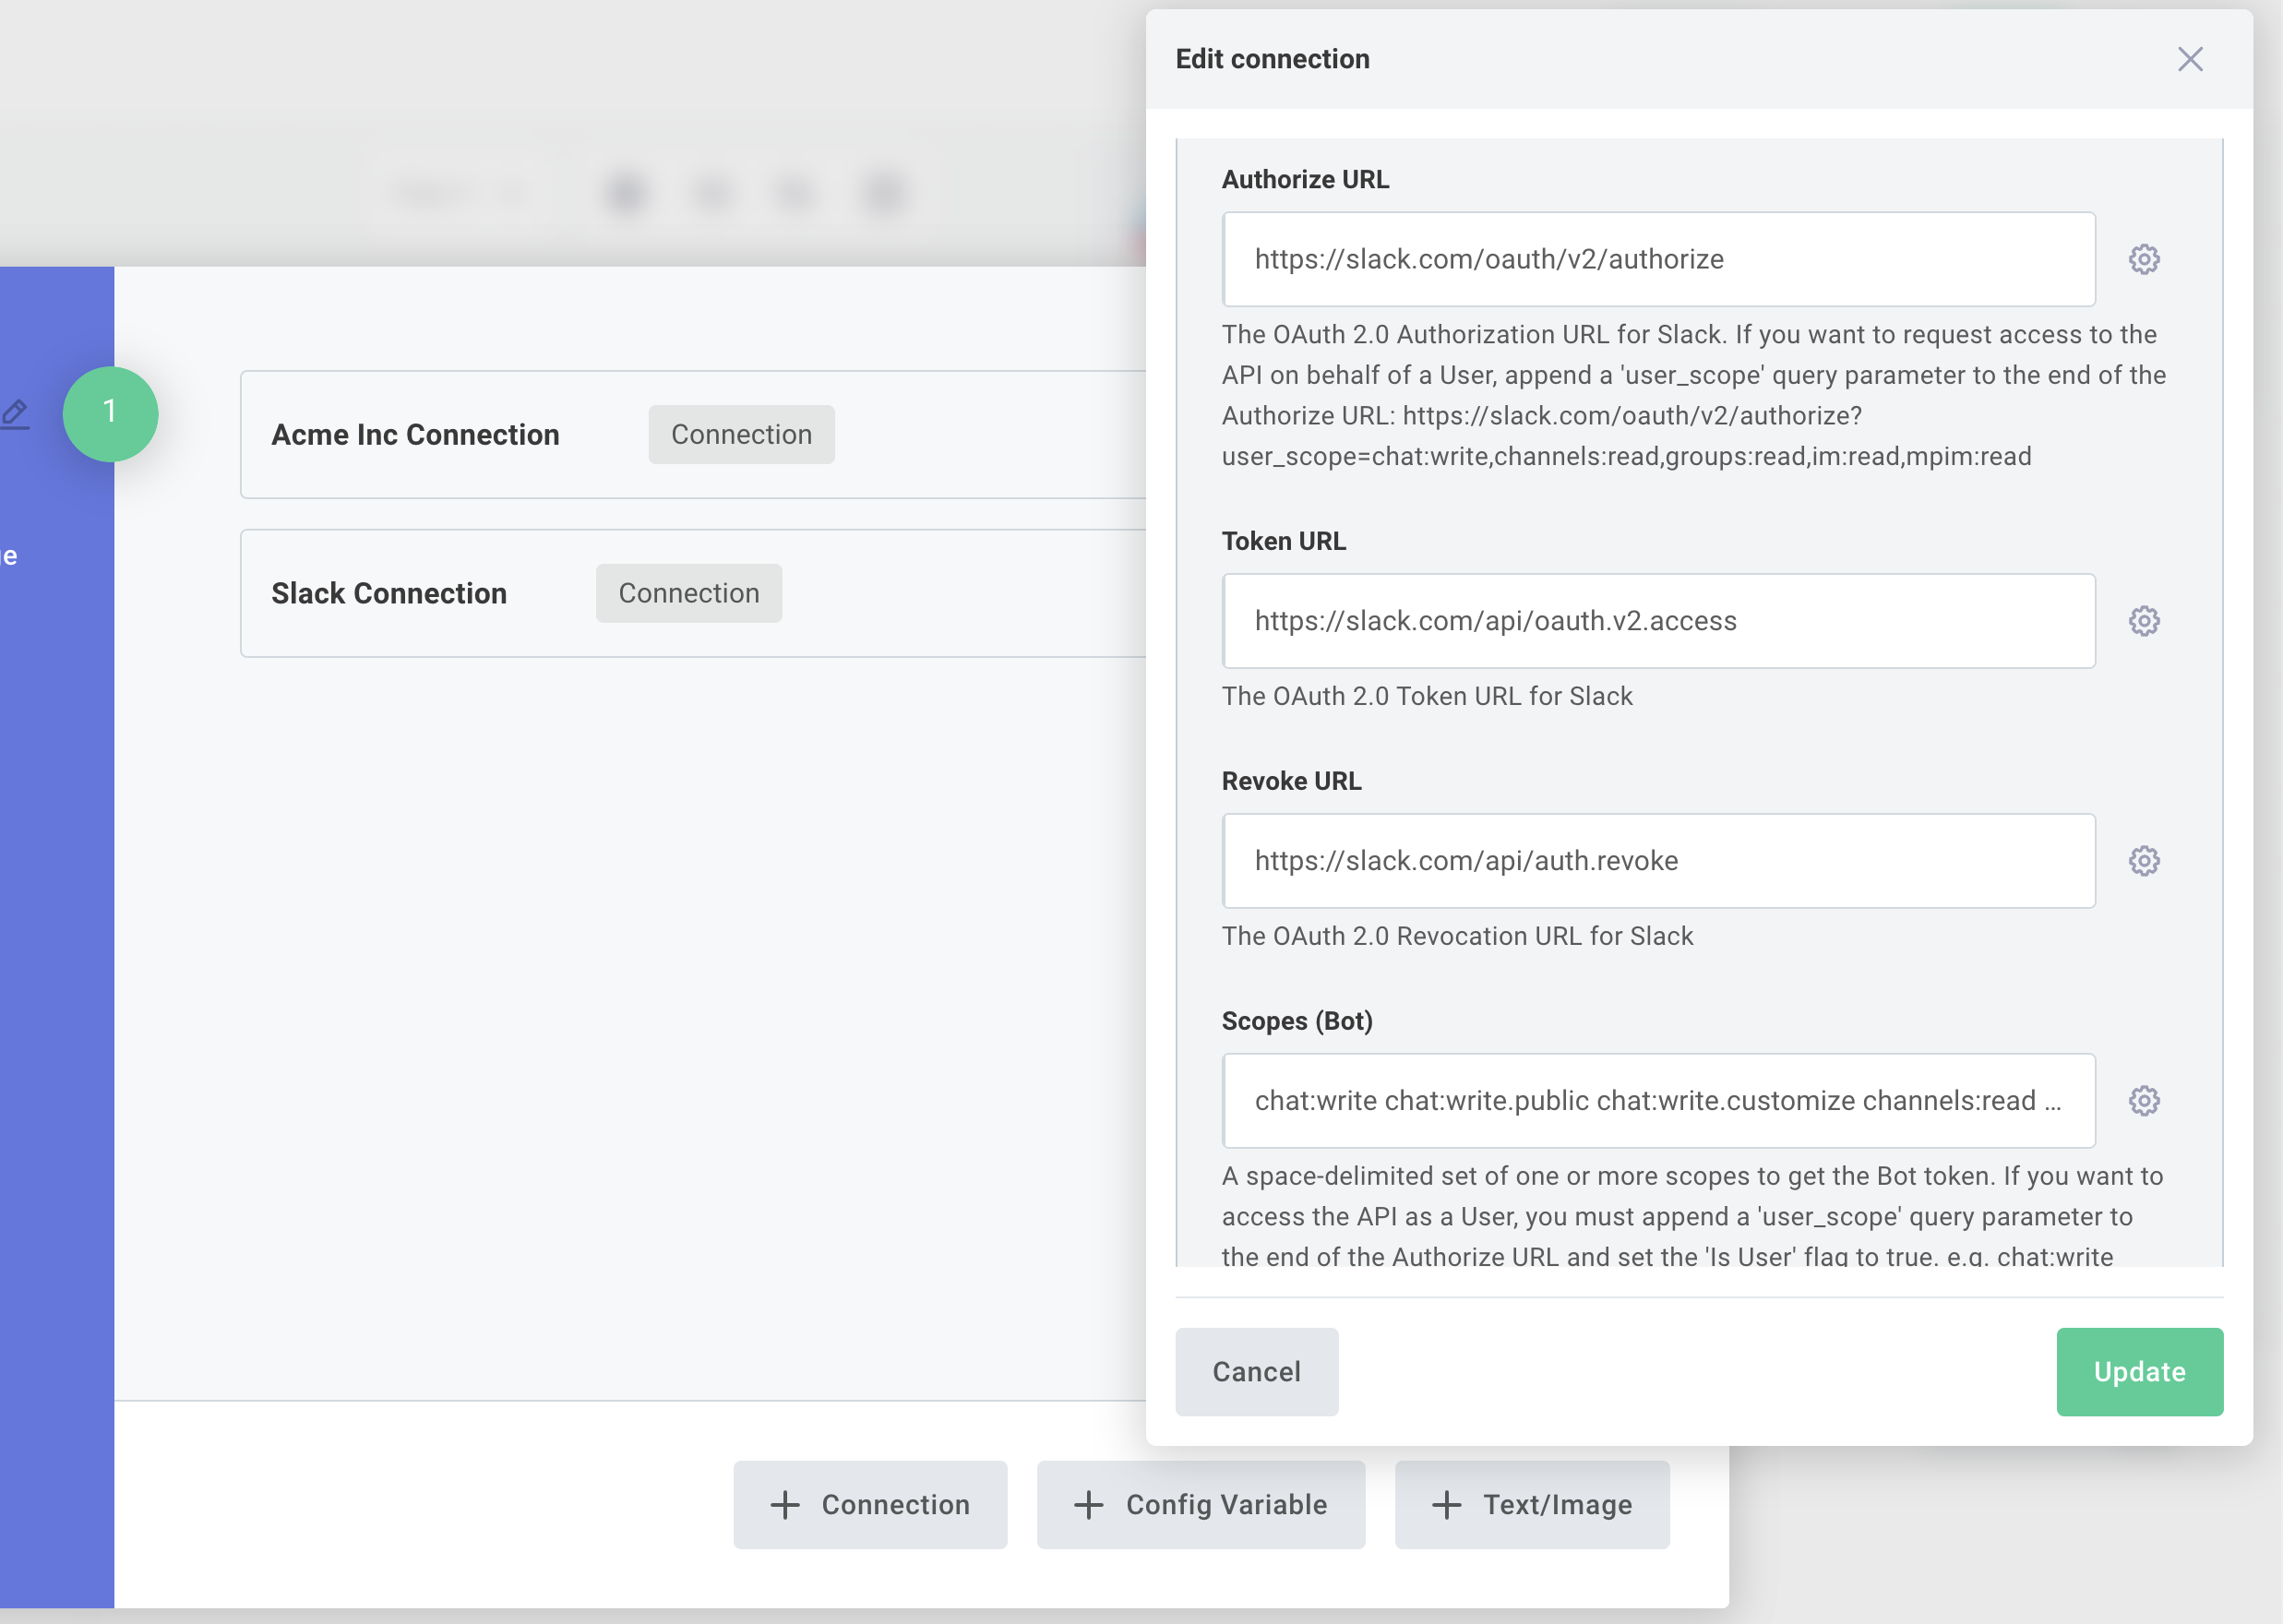This screenshot has height=1624, width=2283.
Task: Click the green step 1 badge
Action: pos(110,413)
